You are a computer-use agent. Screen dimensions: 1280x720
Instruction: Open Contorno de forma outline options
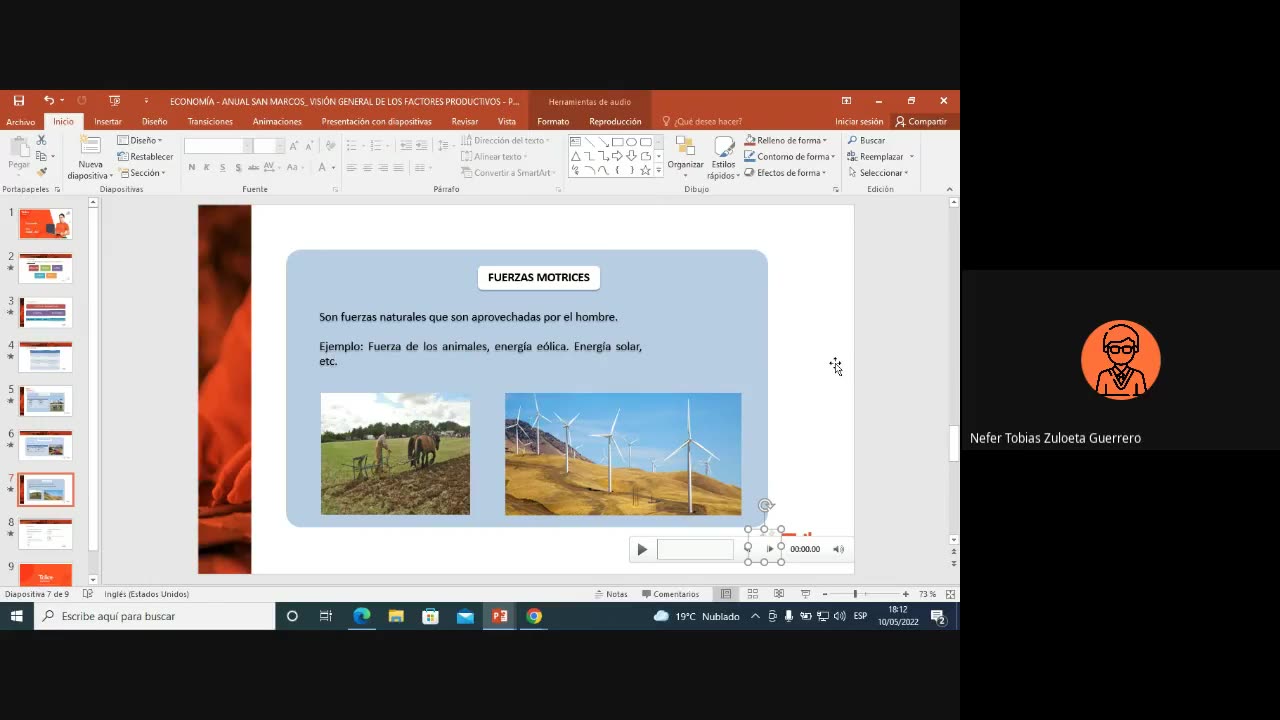tap(788, 156)
